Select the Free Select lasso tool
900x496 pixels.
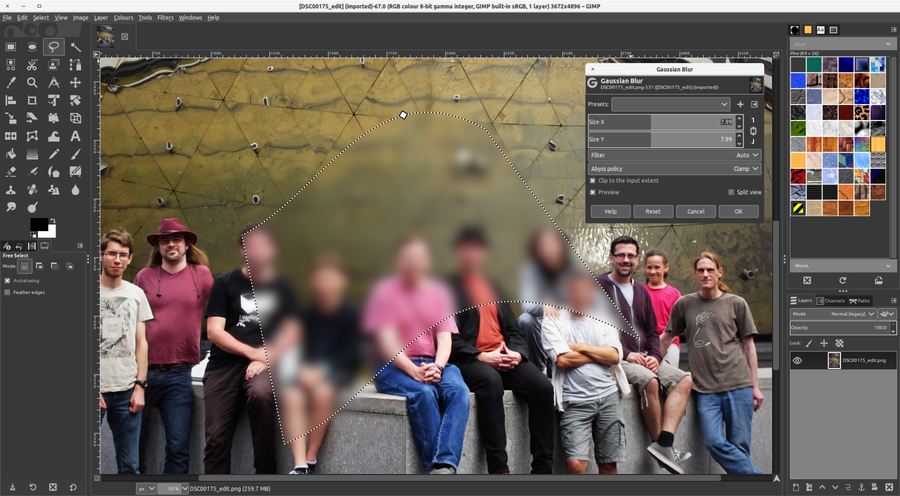pos(54,46)
